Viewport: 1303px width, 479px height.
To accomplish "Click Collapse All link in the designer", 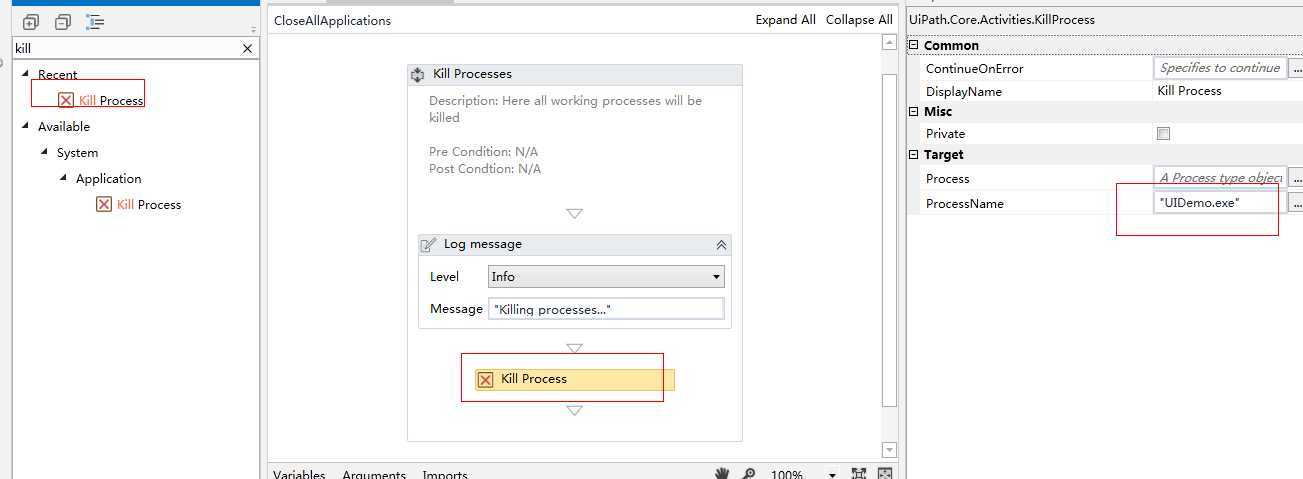I will [859, 20].
